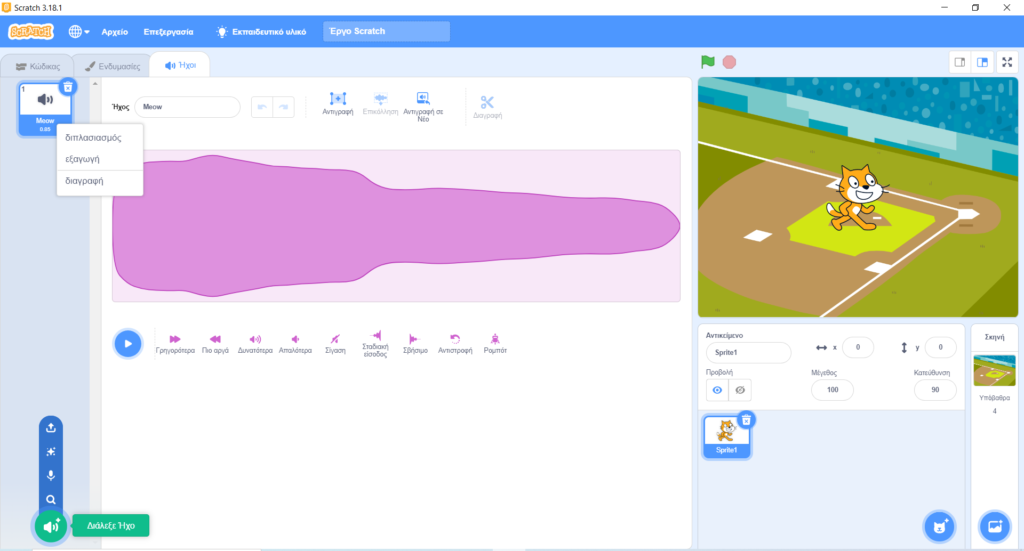The width and height of the screenshot is (1024, 551).
Task: Record a new sound with microphone
Action: 51,475
